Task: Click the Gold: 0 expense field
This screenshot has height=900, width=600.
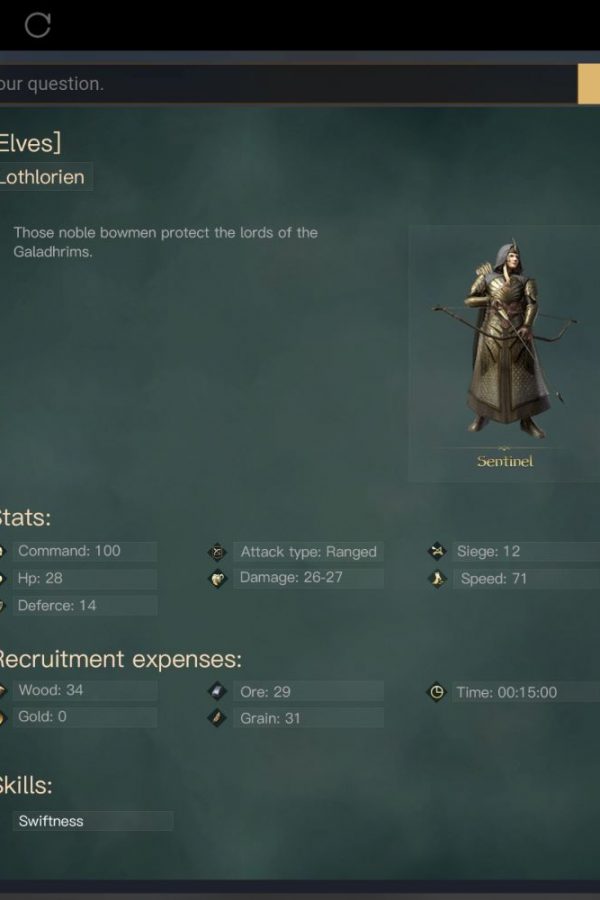Action: pyautogui.click(x=84, y=717)
